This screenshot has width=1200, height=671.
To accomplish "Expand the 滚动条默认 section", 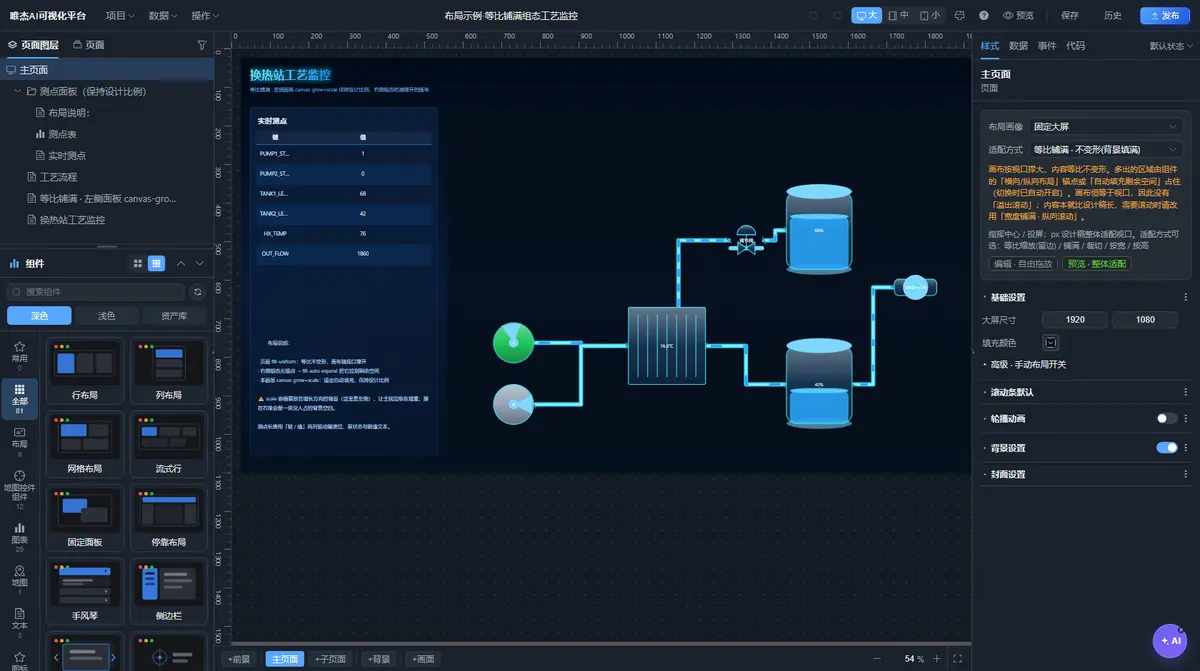I will point(1012,392).
